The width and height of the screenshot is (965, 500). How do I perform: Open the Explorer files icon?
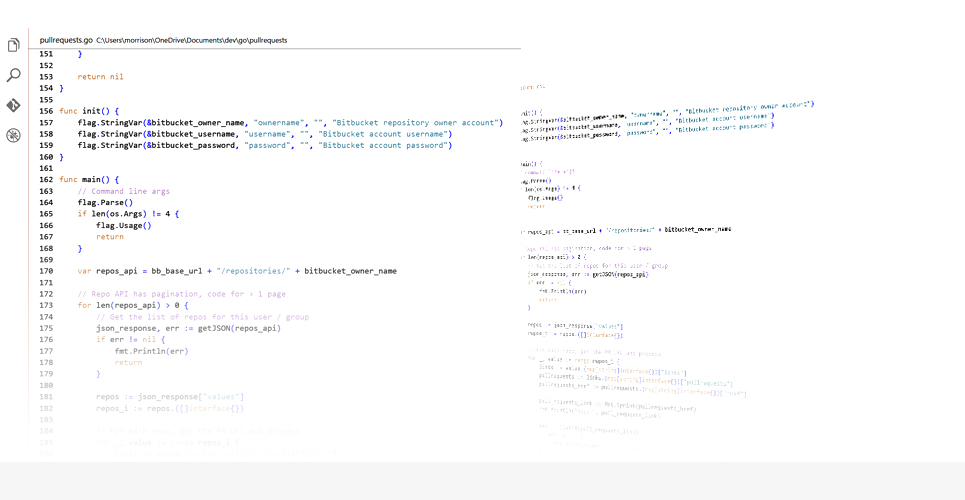point(14,45)
